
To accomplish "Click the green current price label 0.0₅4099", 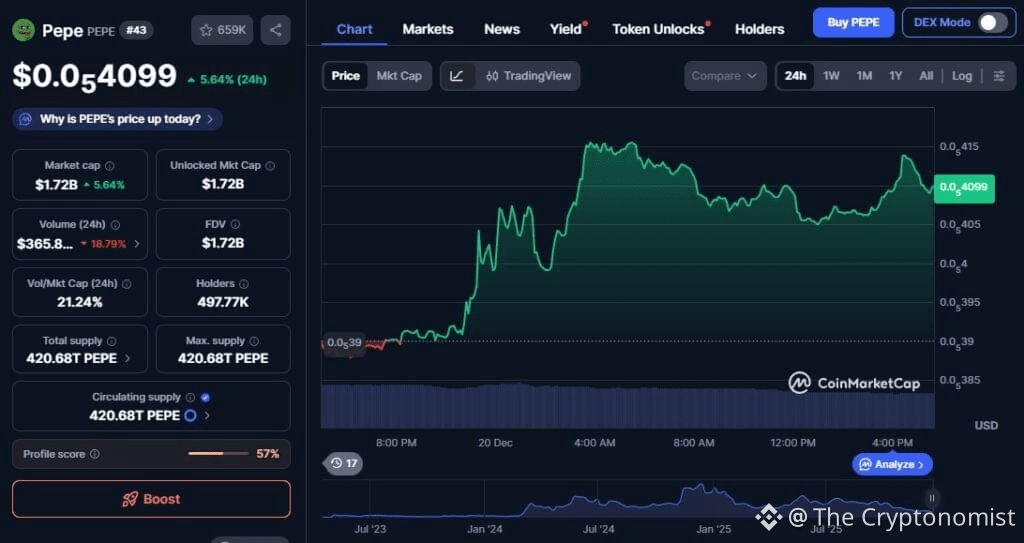I will 964,188.
